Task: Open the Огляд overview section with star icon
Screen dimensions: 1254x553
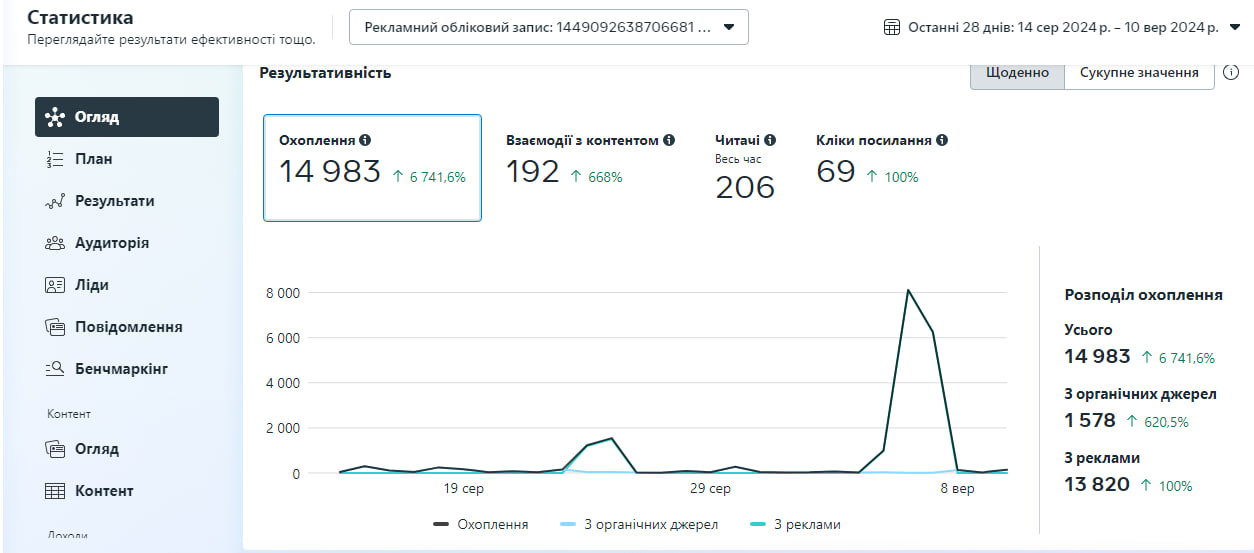Action: coord(127,117)
